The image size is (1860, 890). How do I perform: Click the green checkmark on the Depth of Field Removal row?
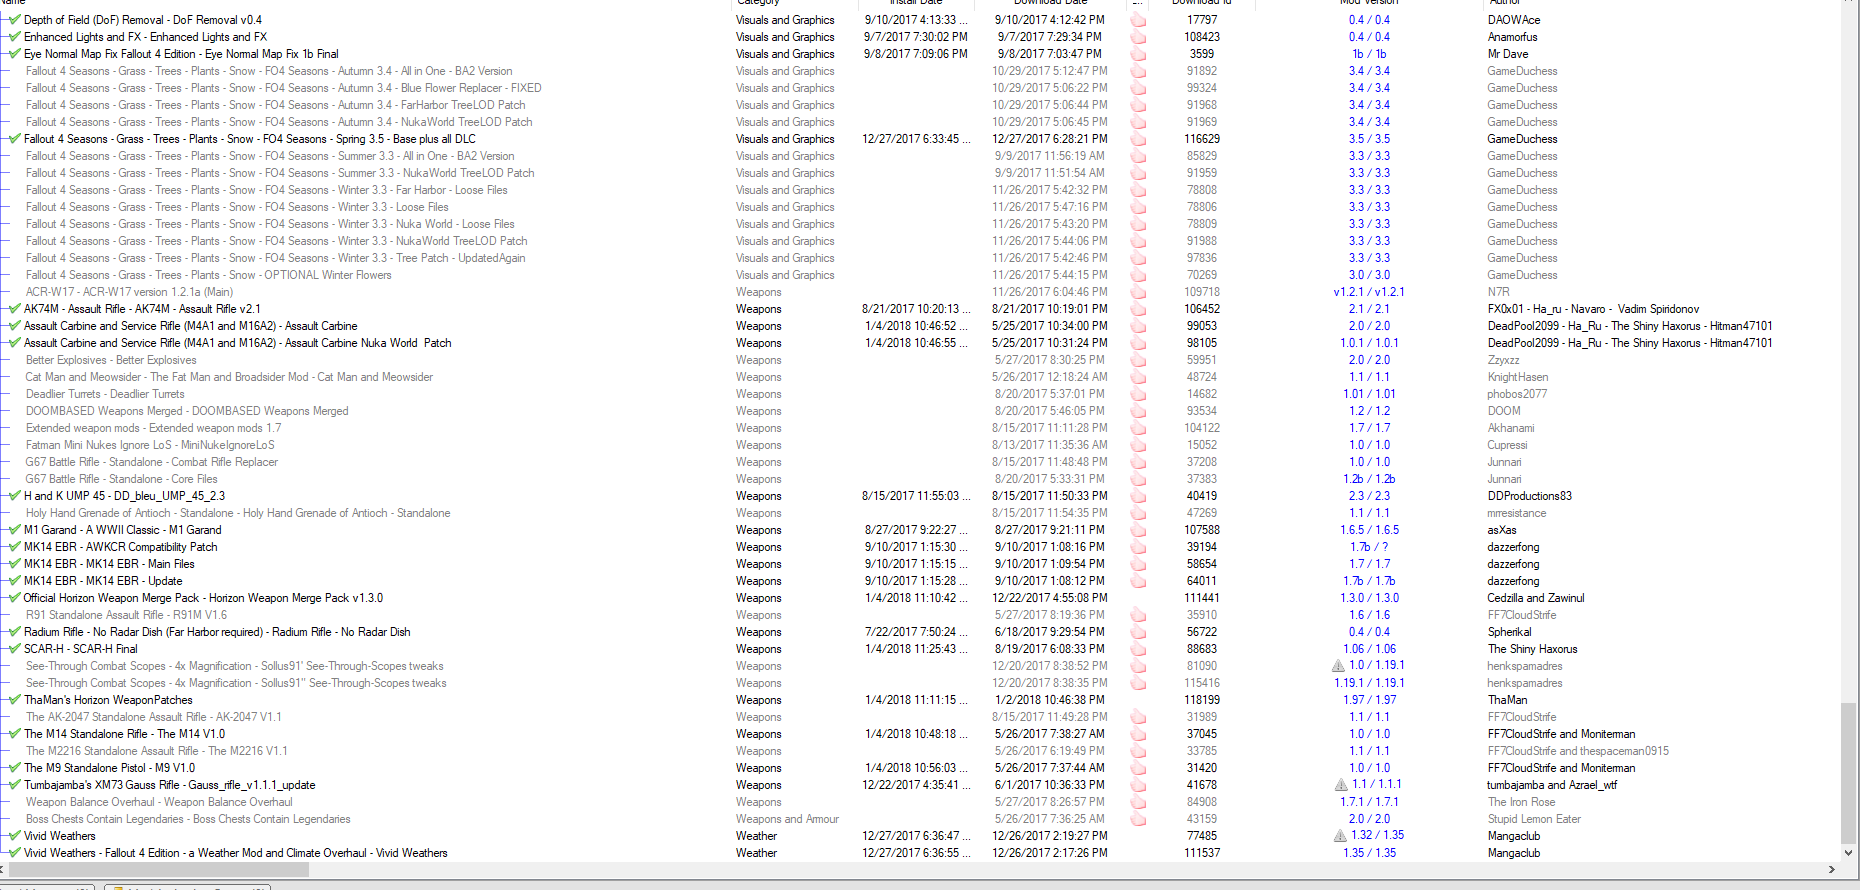click(x=14, y=20)
